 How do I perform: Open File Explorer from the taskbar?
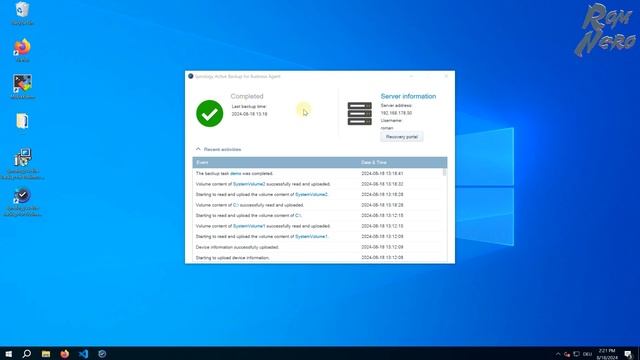tap(46, 353)
